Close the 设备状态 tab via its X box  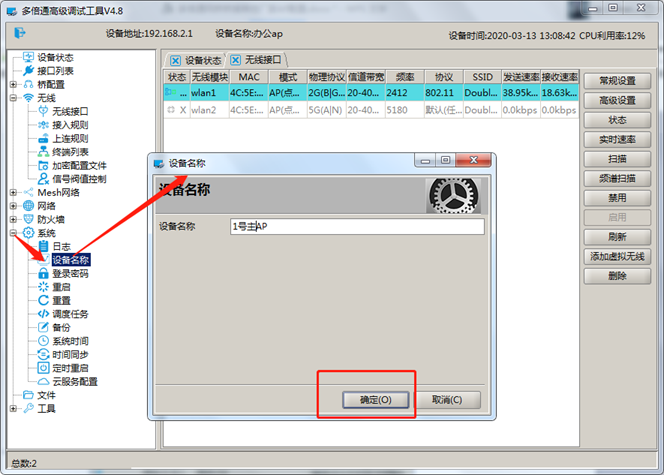click(x=176, y=60)
